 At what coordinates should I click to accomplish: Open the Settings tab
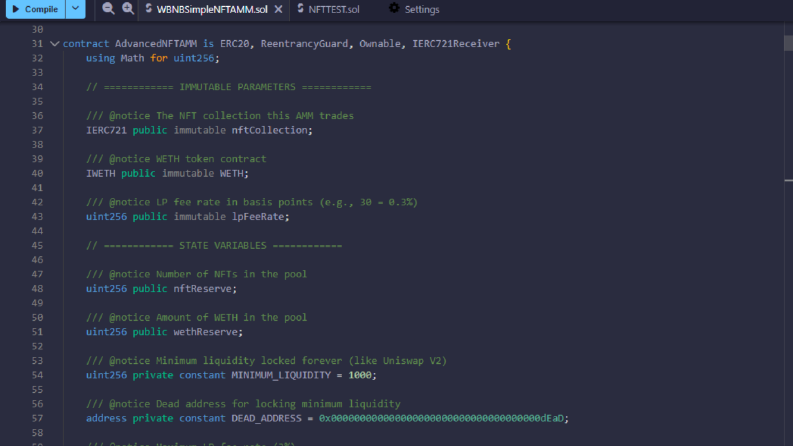422,10
